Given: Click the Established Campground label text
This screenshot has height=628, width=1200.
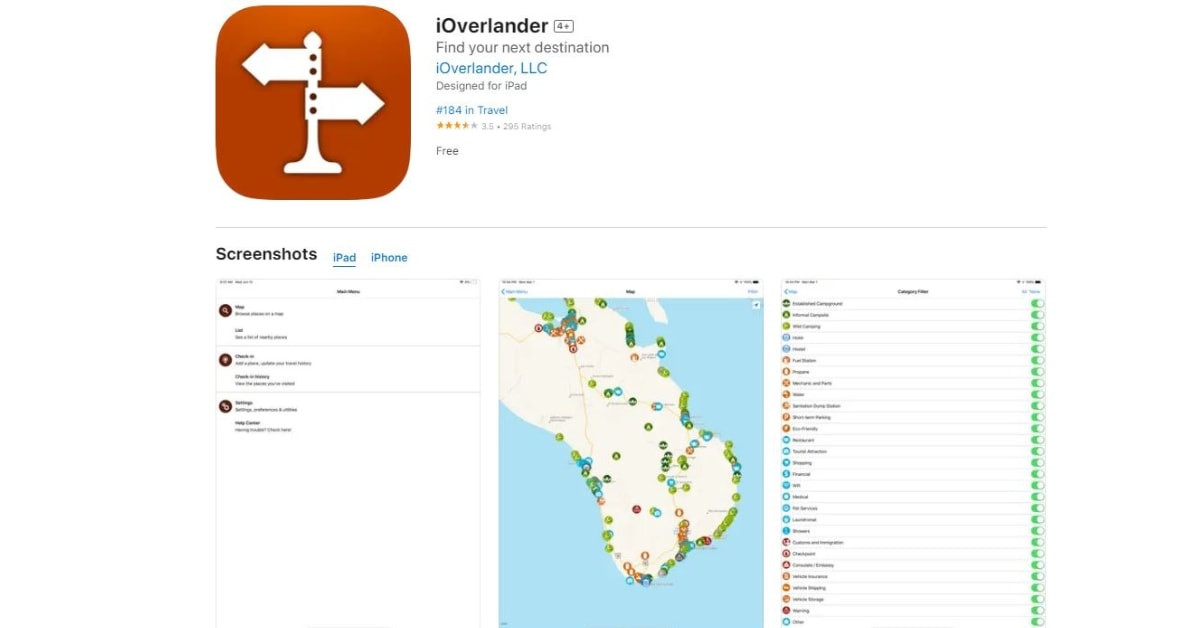Looking at the screenshot, I should coord(817,303).
